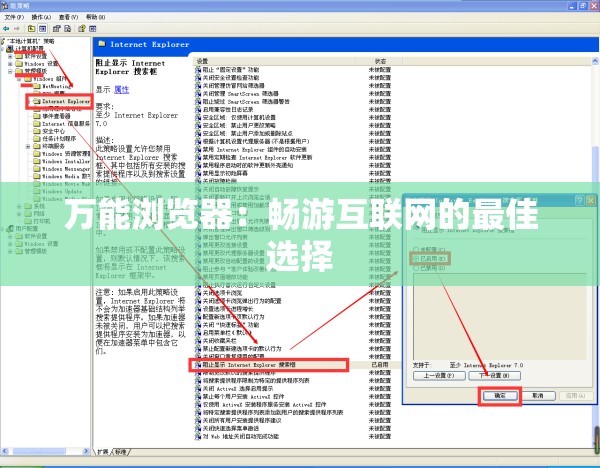Toggle the Show/Hide console tree toolbar icon
Image resolution: width=600 pixels, height=468 pixels.
(42, 29)
